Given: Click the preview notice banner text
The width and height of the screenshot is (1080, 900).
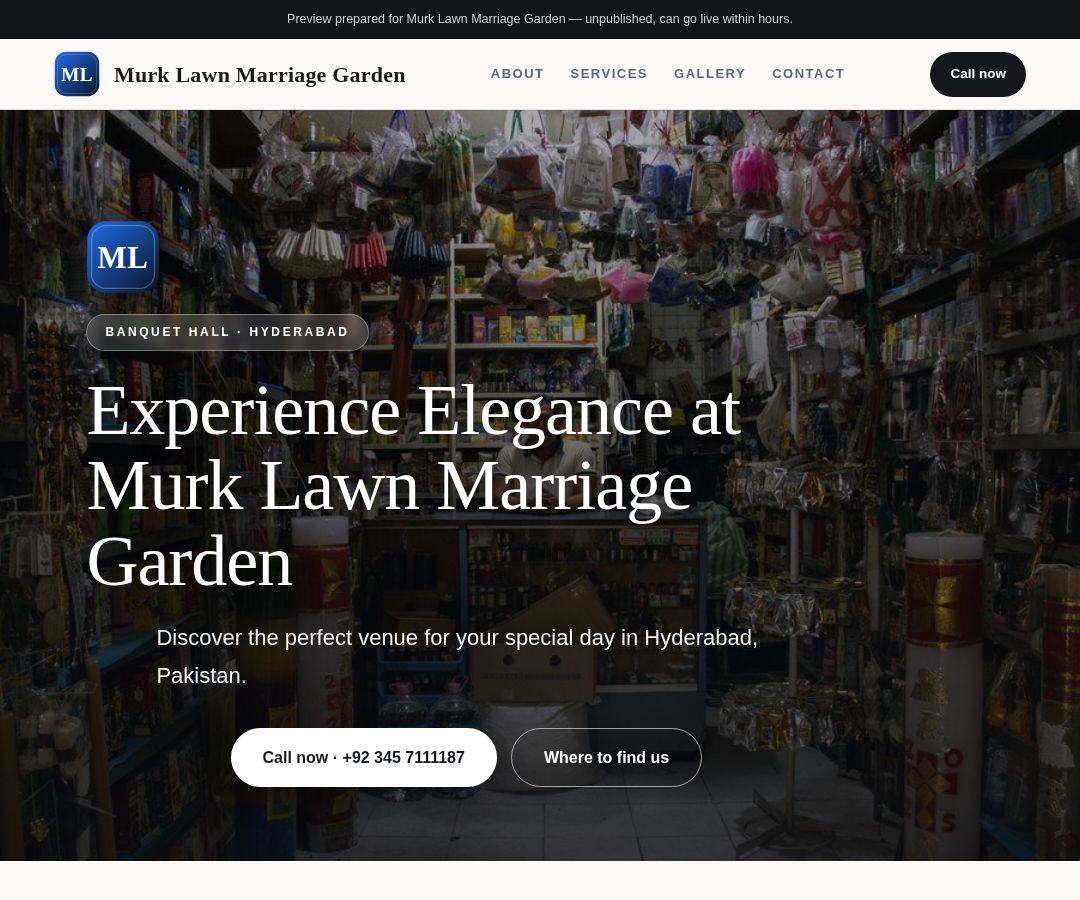Looking at the screenshot, I should tap(540, 19).
